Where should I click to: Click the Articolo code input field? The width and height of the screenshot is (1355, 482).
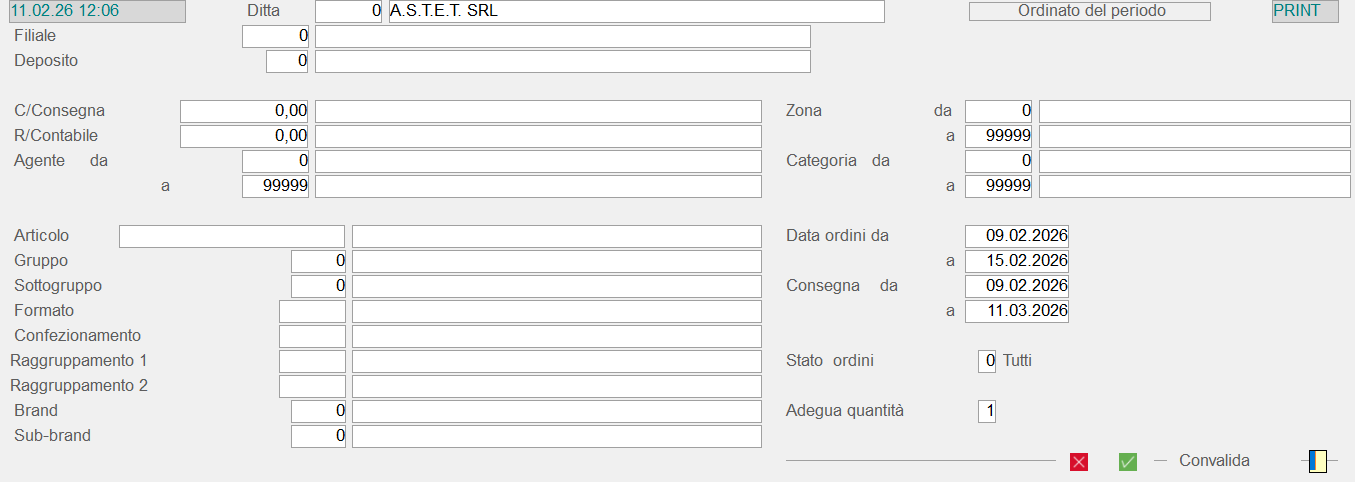pyautogui.click(x=231, y=236)
